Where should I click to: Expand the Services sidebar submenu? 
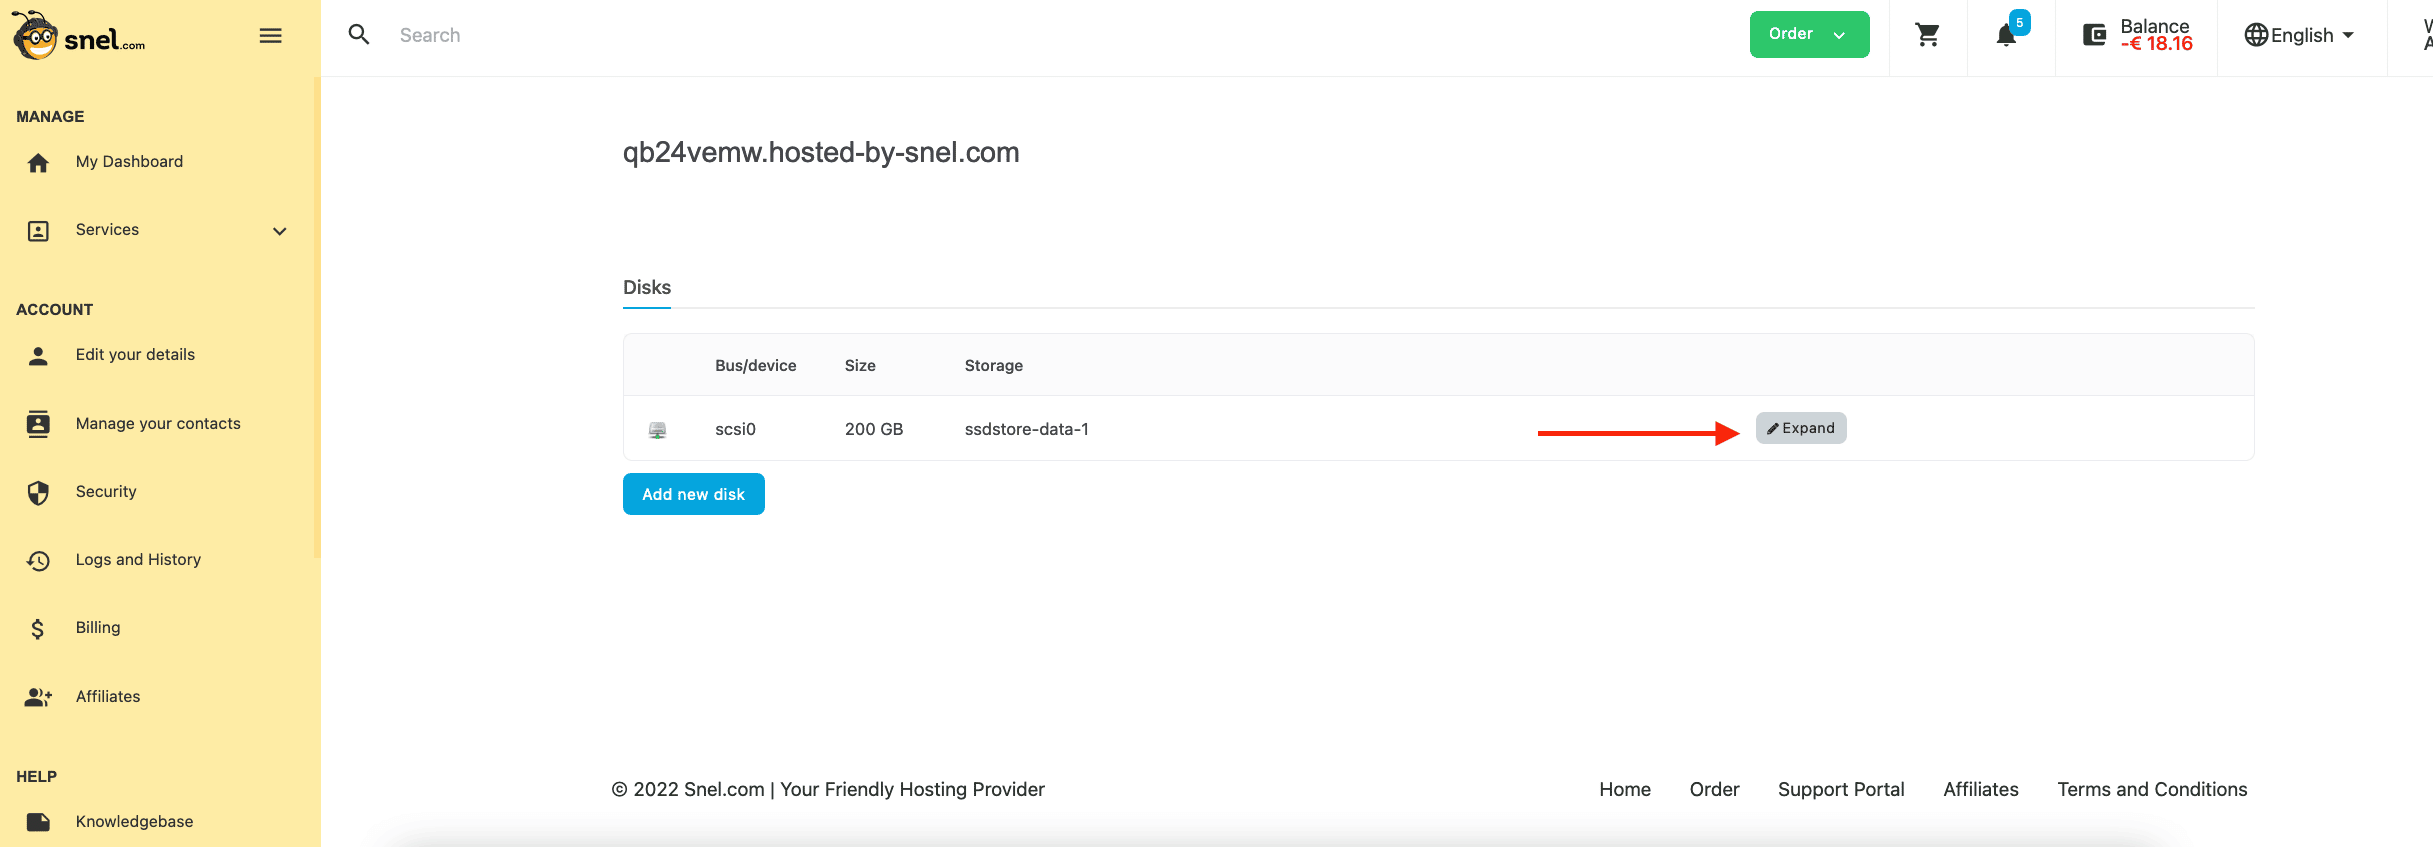pyautogui.click(x=280, y=231)
